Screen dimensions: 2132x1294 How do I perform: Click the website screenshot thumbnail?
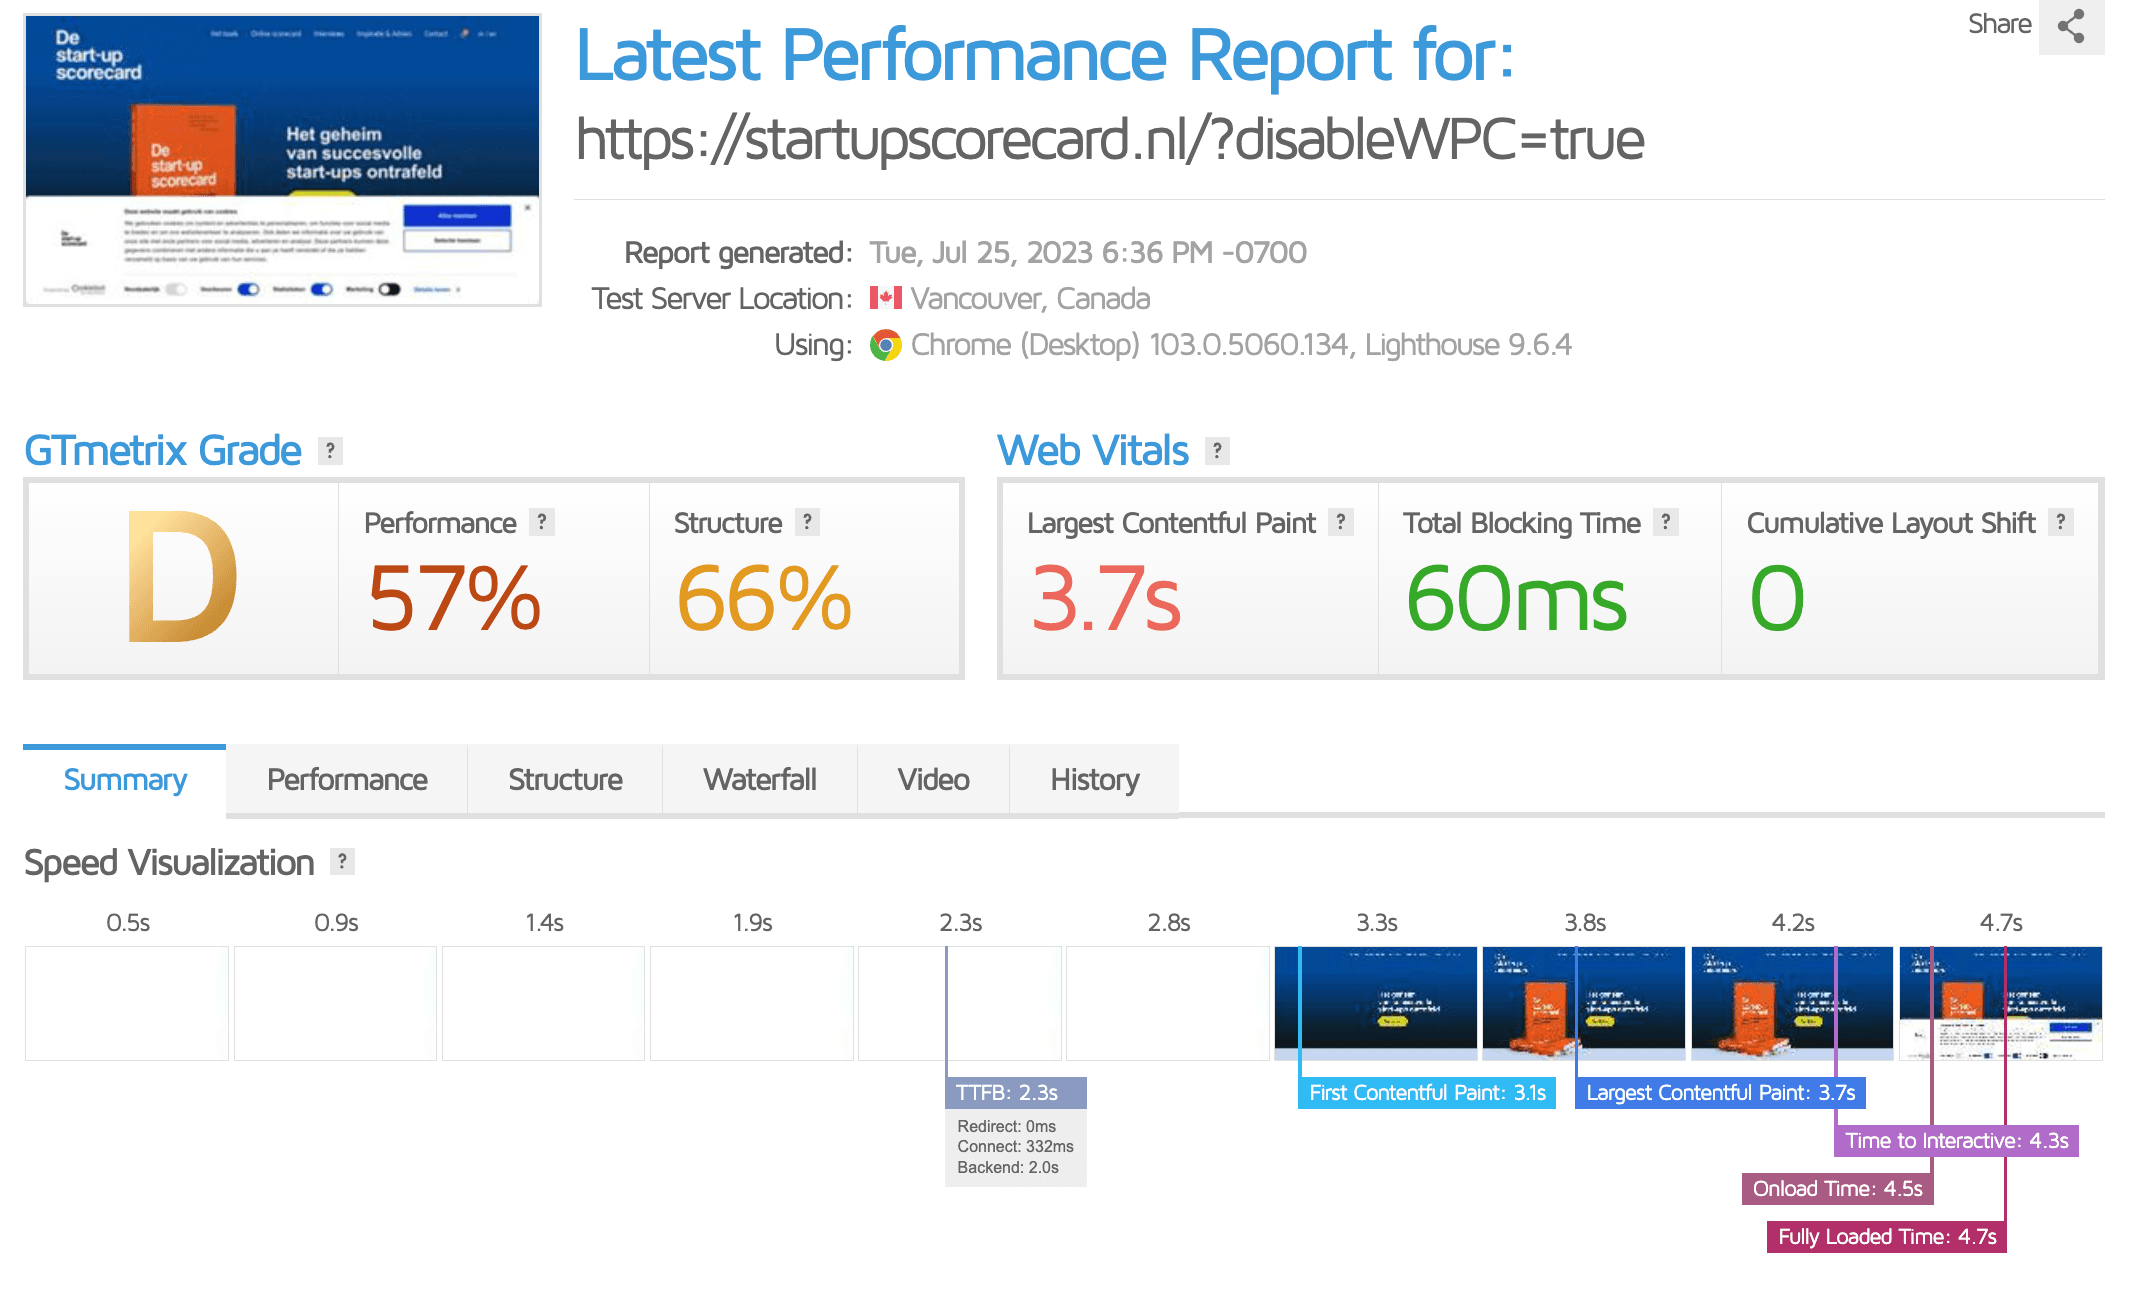[x=282, y=160]
